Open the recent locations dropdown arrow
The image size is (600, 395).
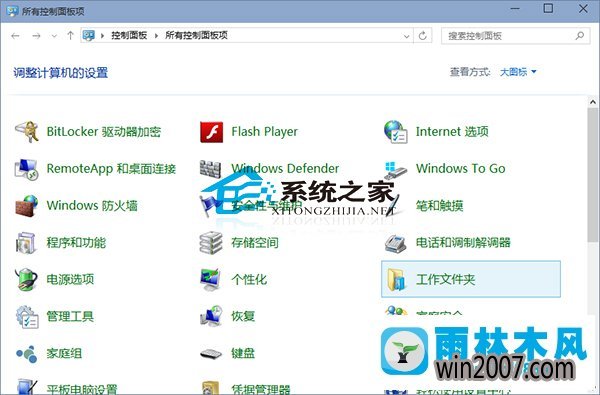coord(54,36)
